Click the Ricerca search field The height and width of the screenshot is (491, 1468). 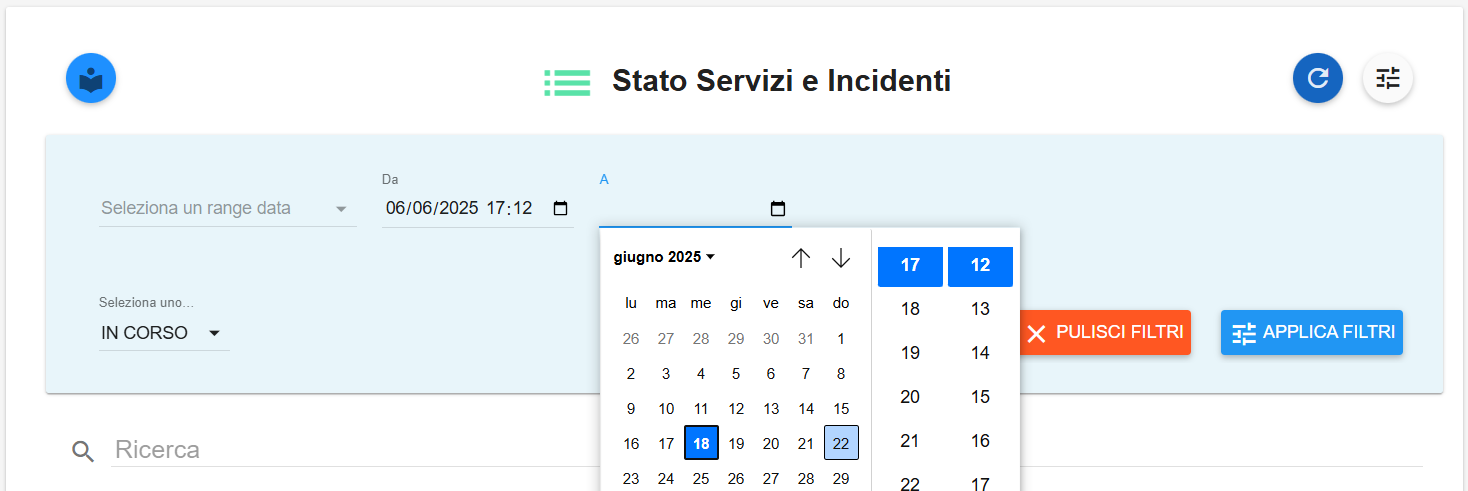click(x=766, y=449)
